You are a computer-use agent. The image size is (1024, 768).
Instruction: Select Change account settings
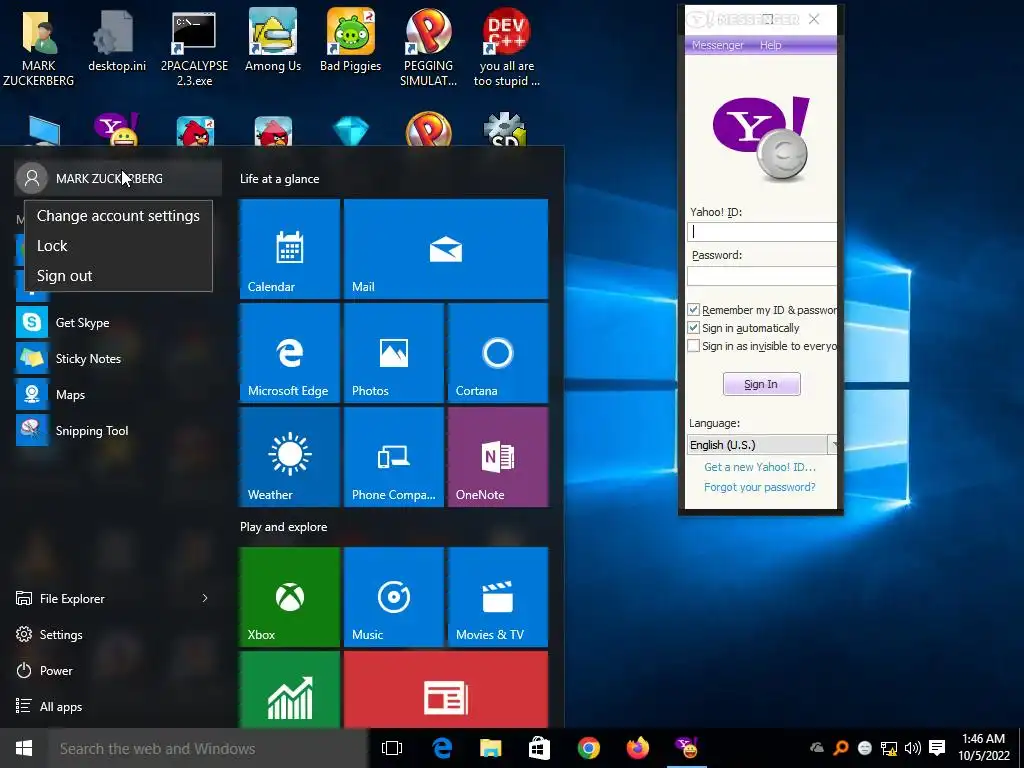click(118, 216)
